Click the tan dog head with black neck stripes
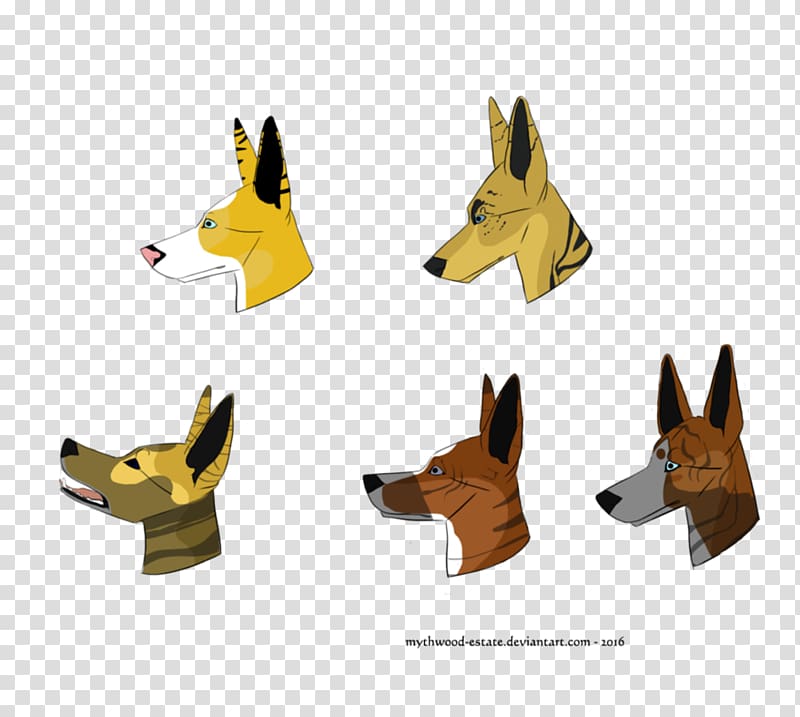800x717 pixels. click(508, 200)
